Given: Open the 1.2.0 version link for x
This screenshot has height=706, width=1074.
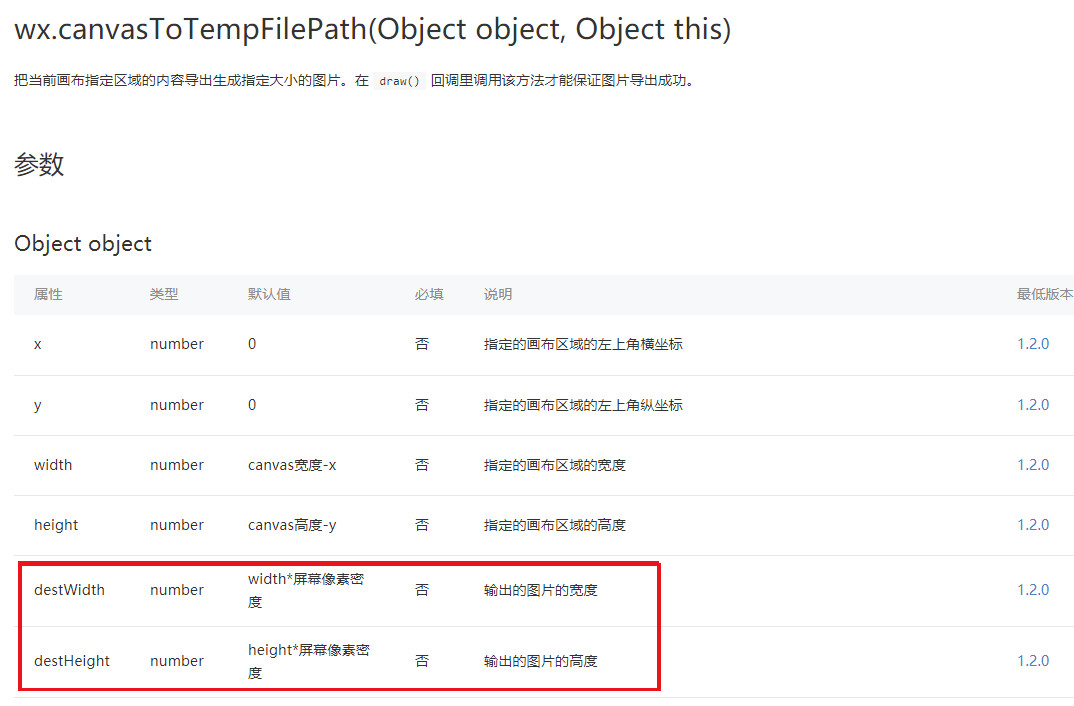Looking at the screenshot, I should 1033,344.
